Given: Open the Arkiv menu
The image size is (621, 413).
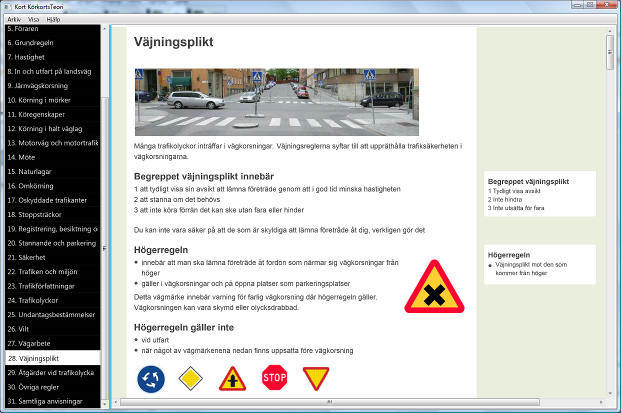Looking at the screenshot, I should [x=14, y=19].
